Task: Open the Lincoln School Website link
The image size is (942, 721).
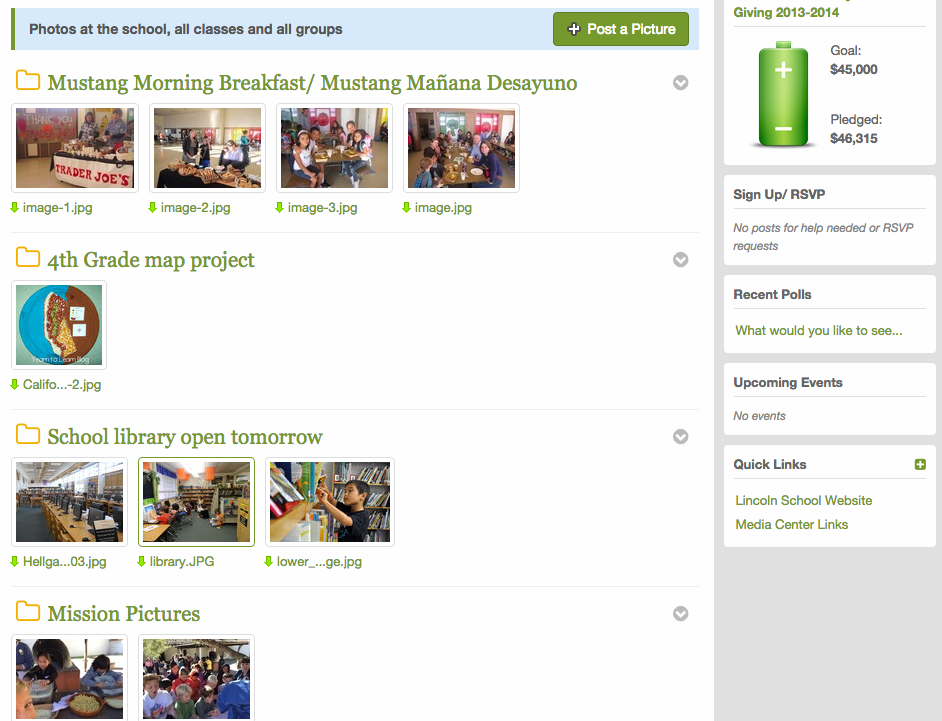Action: pyautogui.click(x=803, y=500)
